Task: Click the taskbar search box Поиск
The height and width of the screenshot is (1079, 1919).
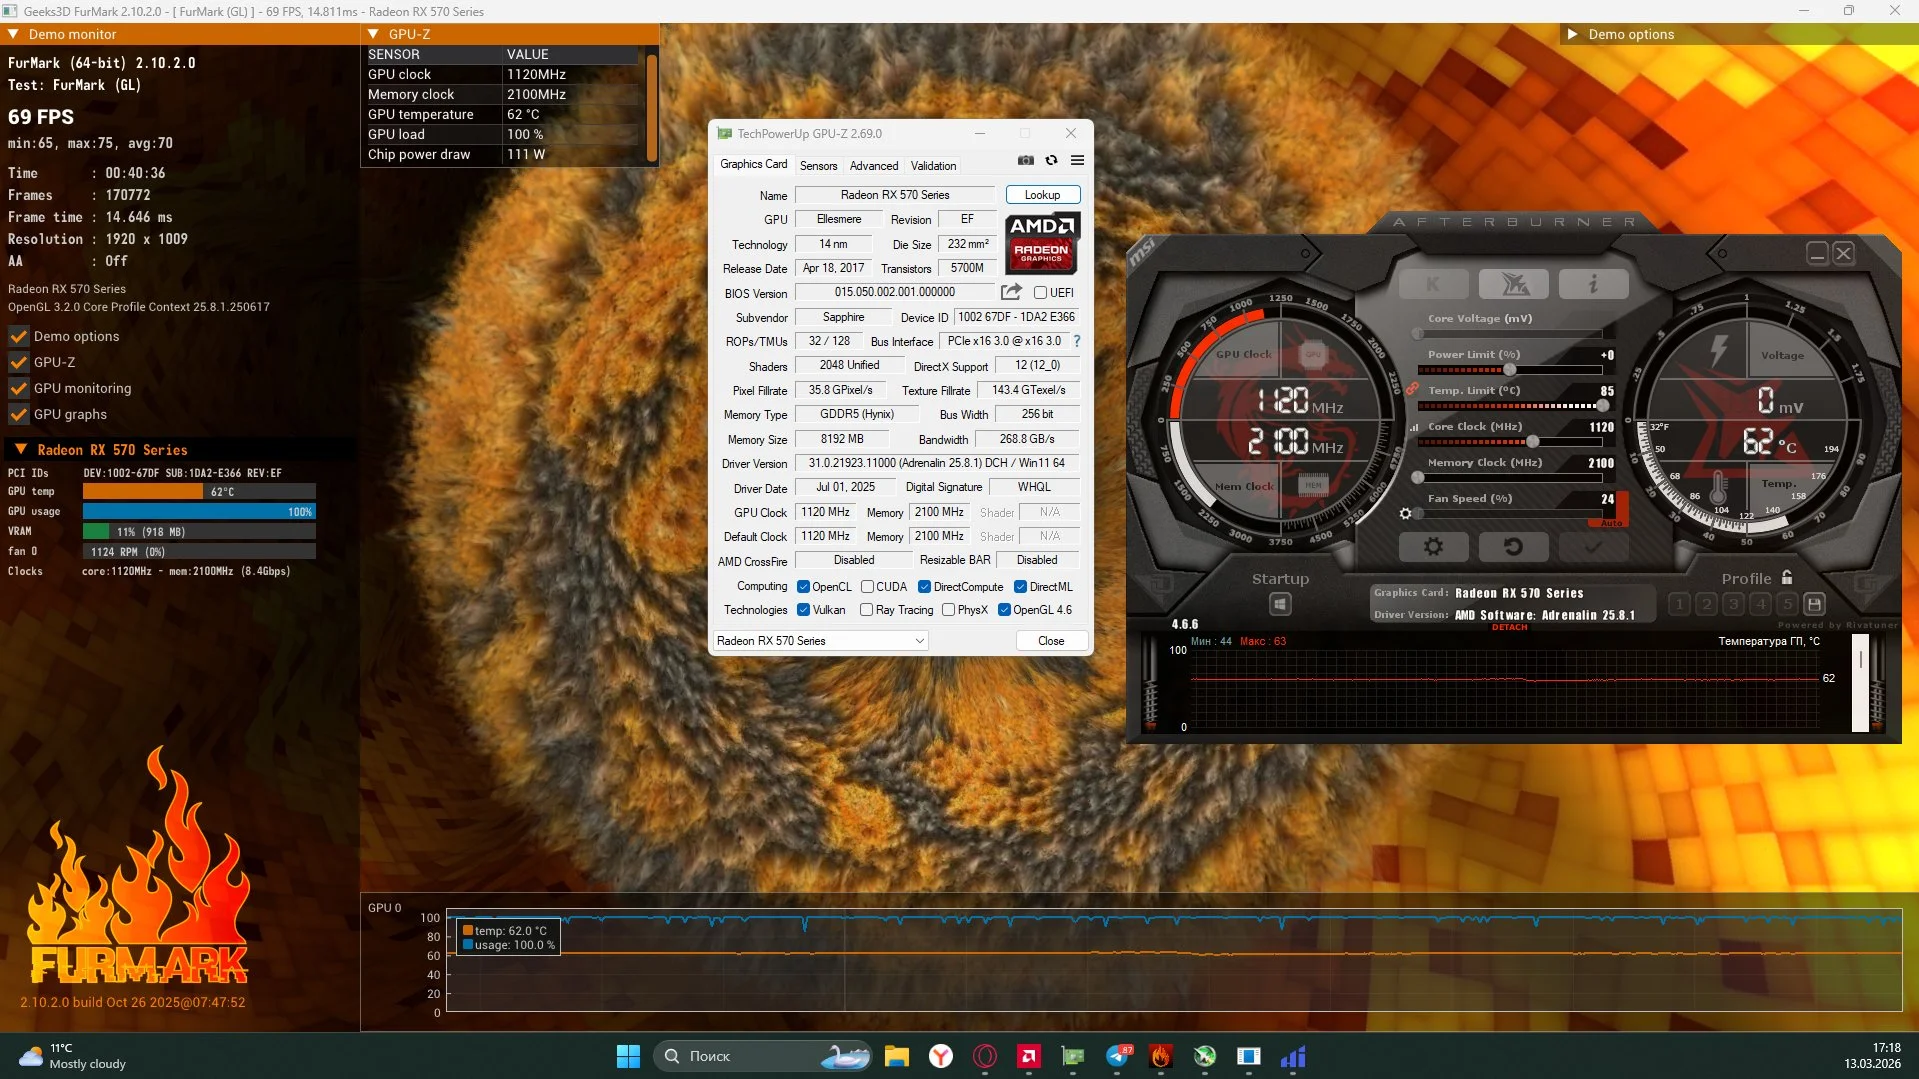Action: 764,1056
